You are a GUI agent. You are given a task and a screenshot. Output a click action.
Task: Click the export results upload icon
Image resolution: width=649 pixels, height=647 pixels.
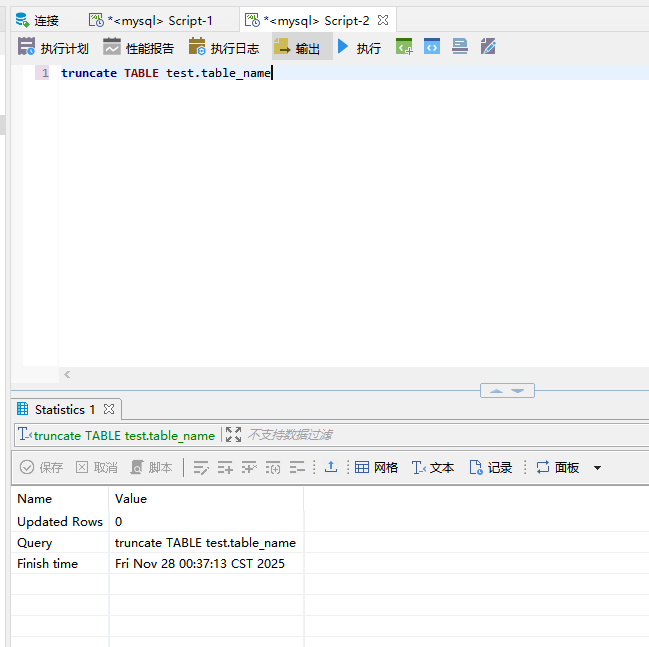point(331,467)
